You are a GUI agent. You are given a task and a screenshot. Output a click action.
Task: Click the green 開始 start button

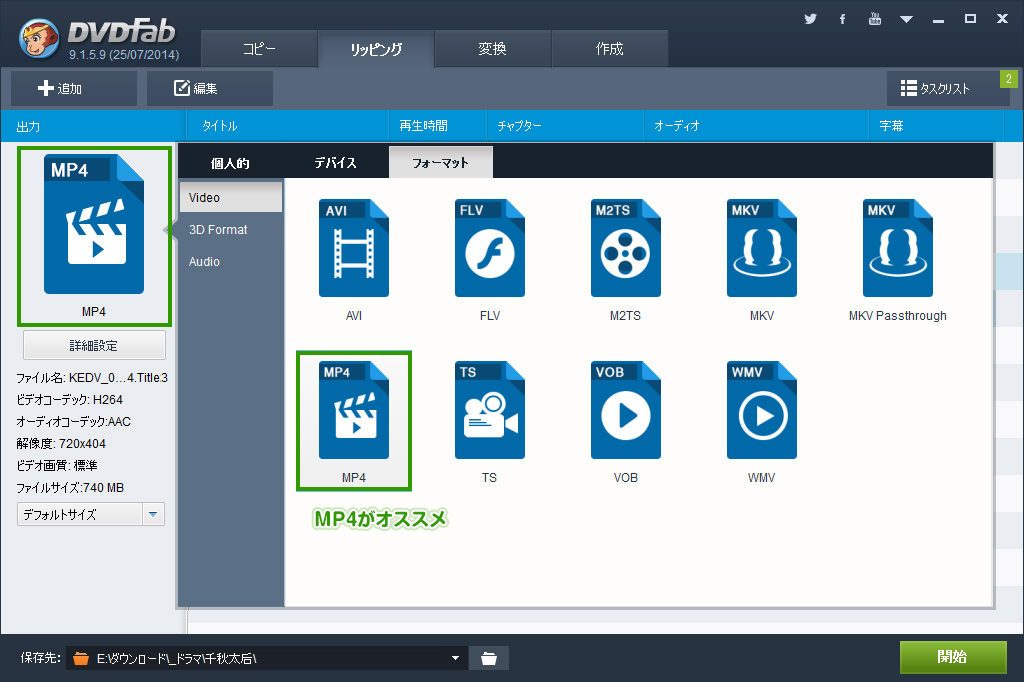953,657
